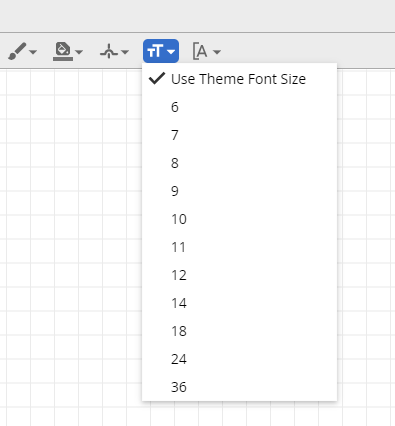Image resolution: width=395 pixels, height=426 pixels.
Task: Select the line color brush icon
Action: (x=17, y=52)
